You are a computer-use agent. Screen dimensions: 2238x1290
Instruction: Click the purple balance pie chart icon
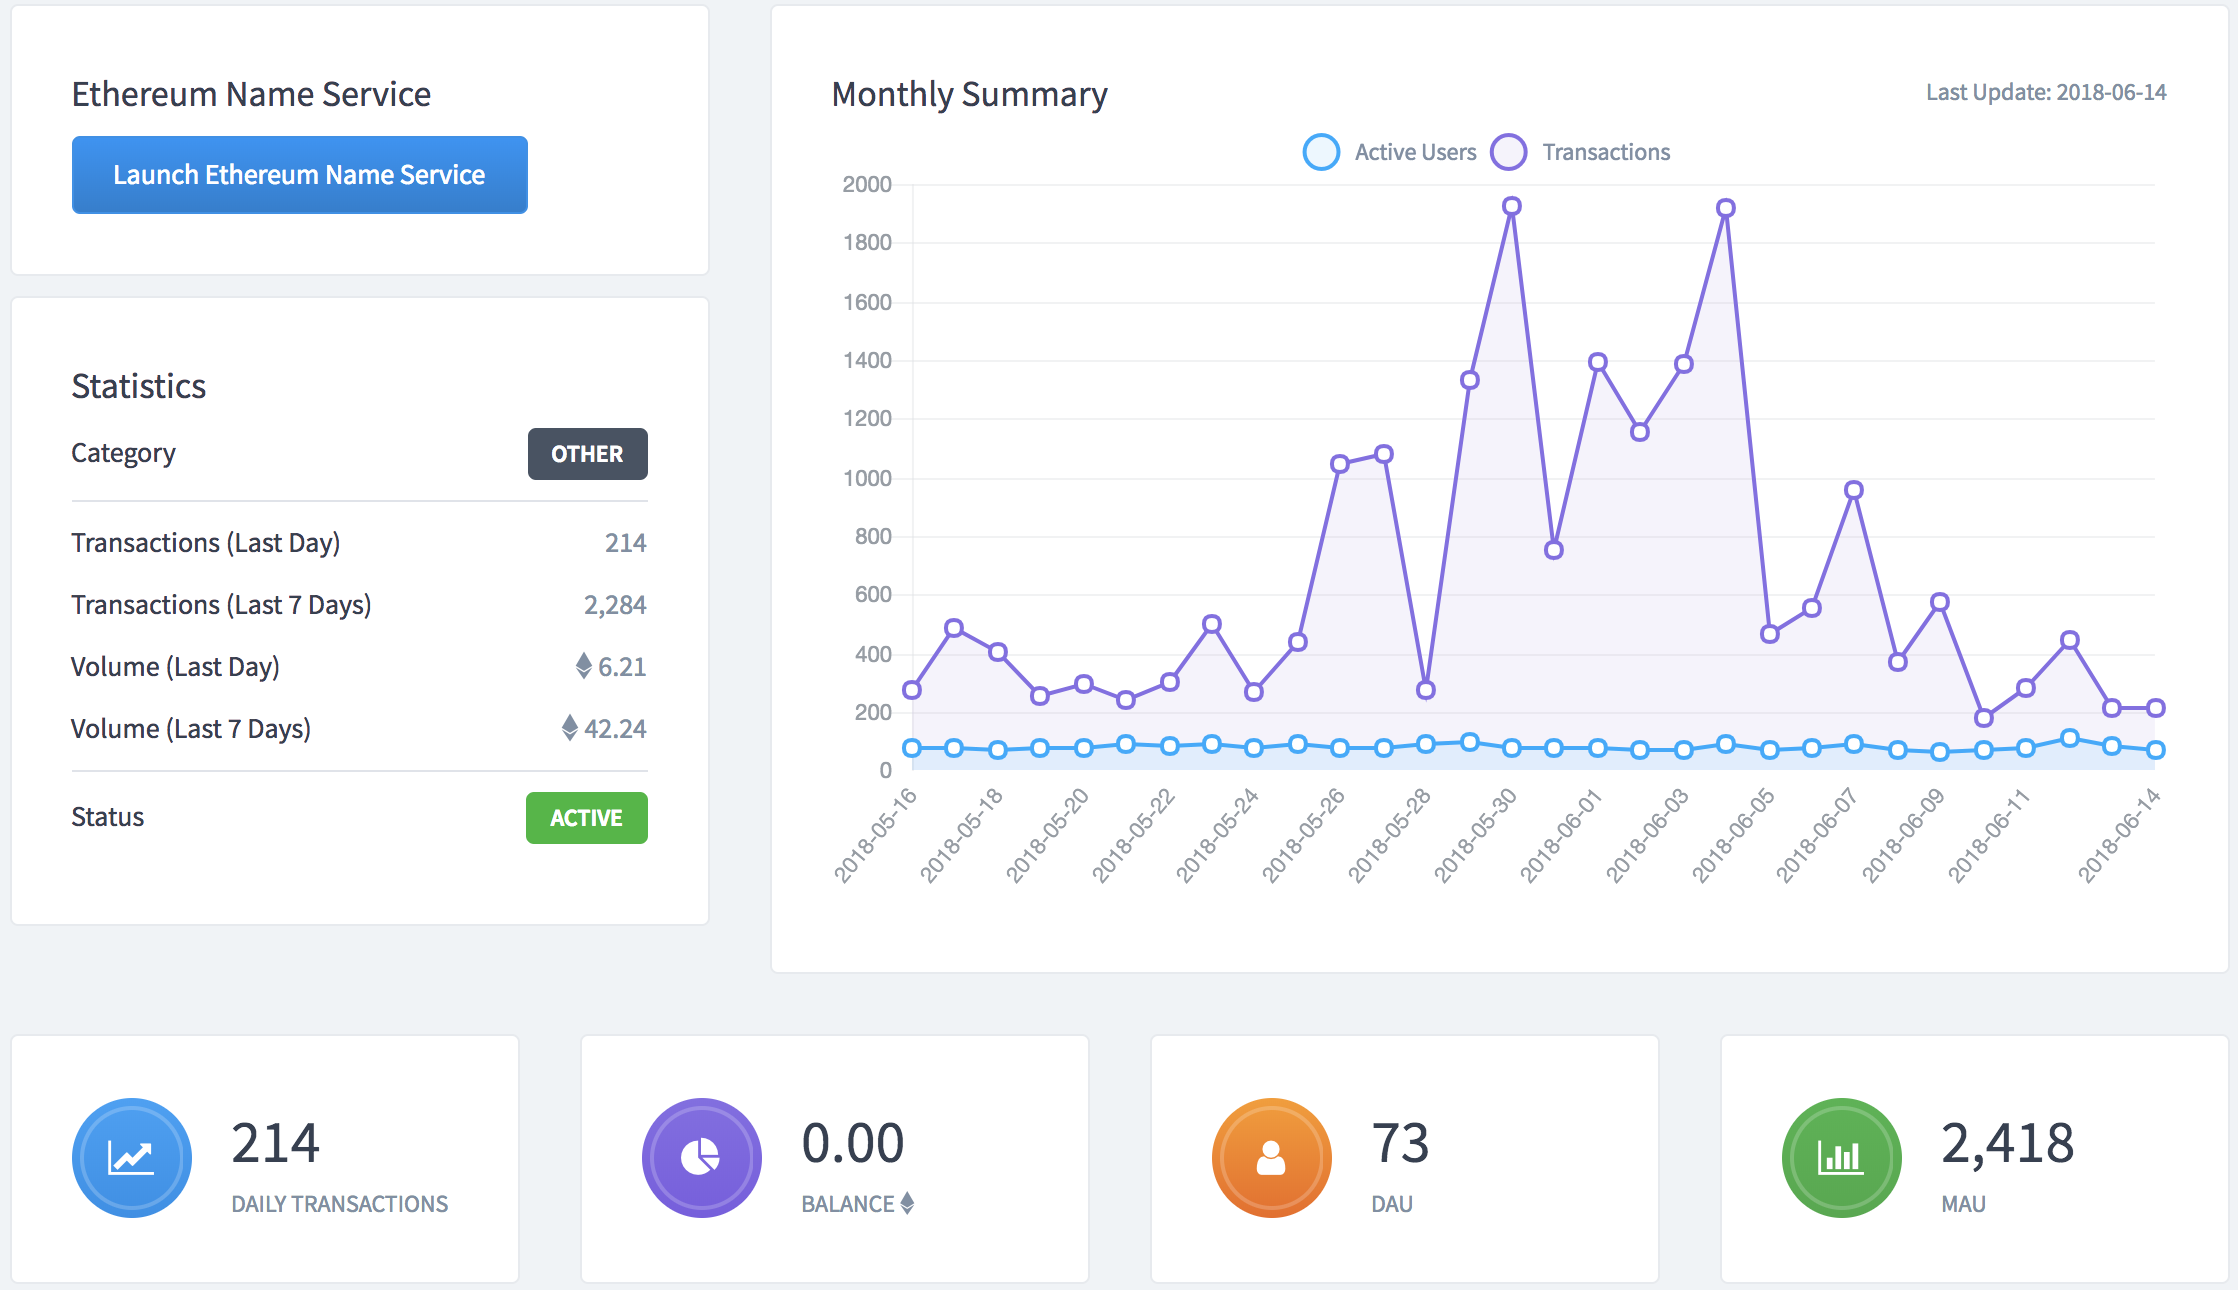tap(701, 1158)
